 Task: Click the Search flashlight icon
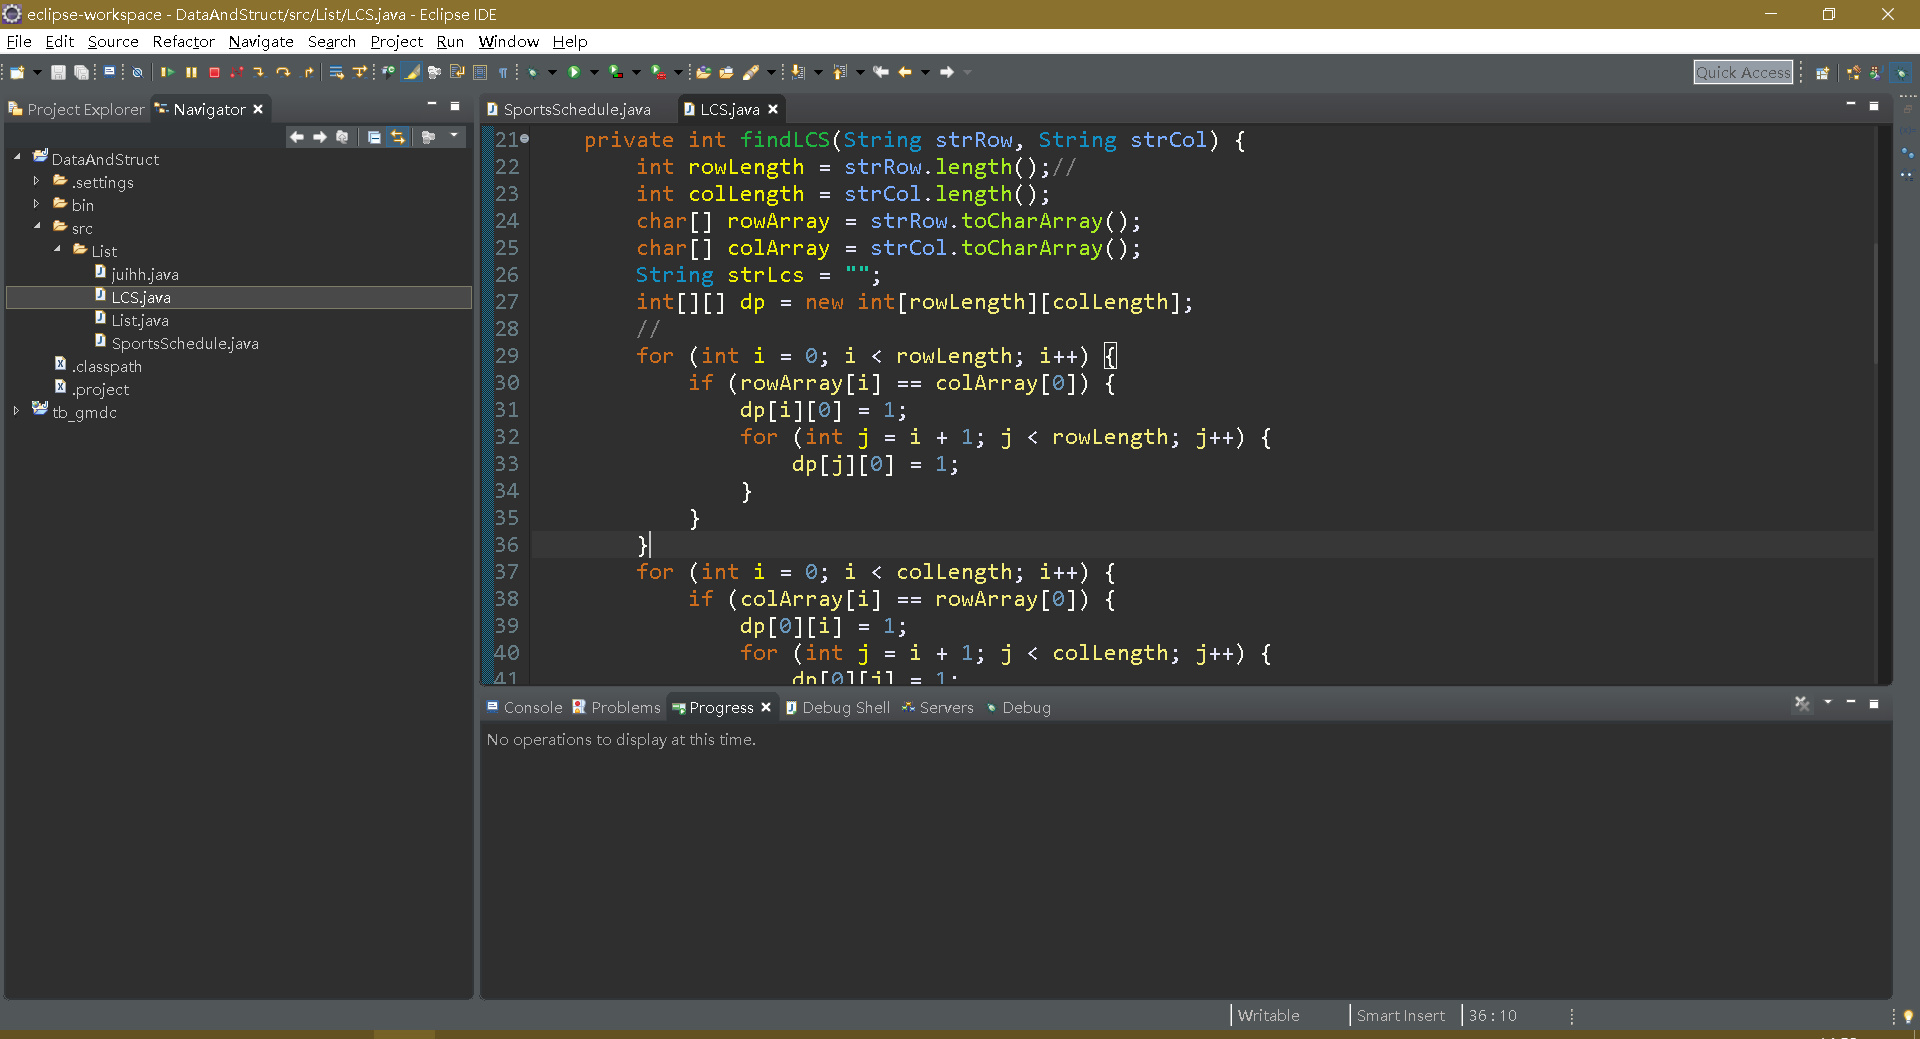(x=751, y=72)
